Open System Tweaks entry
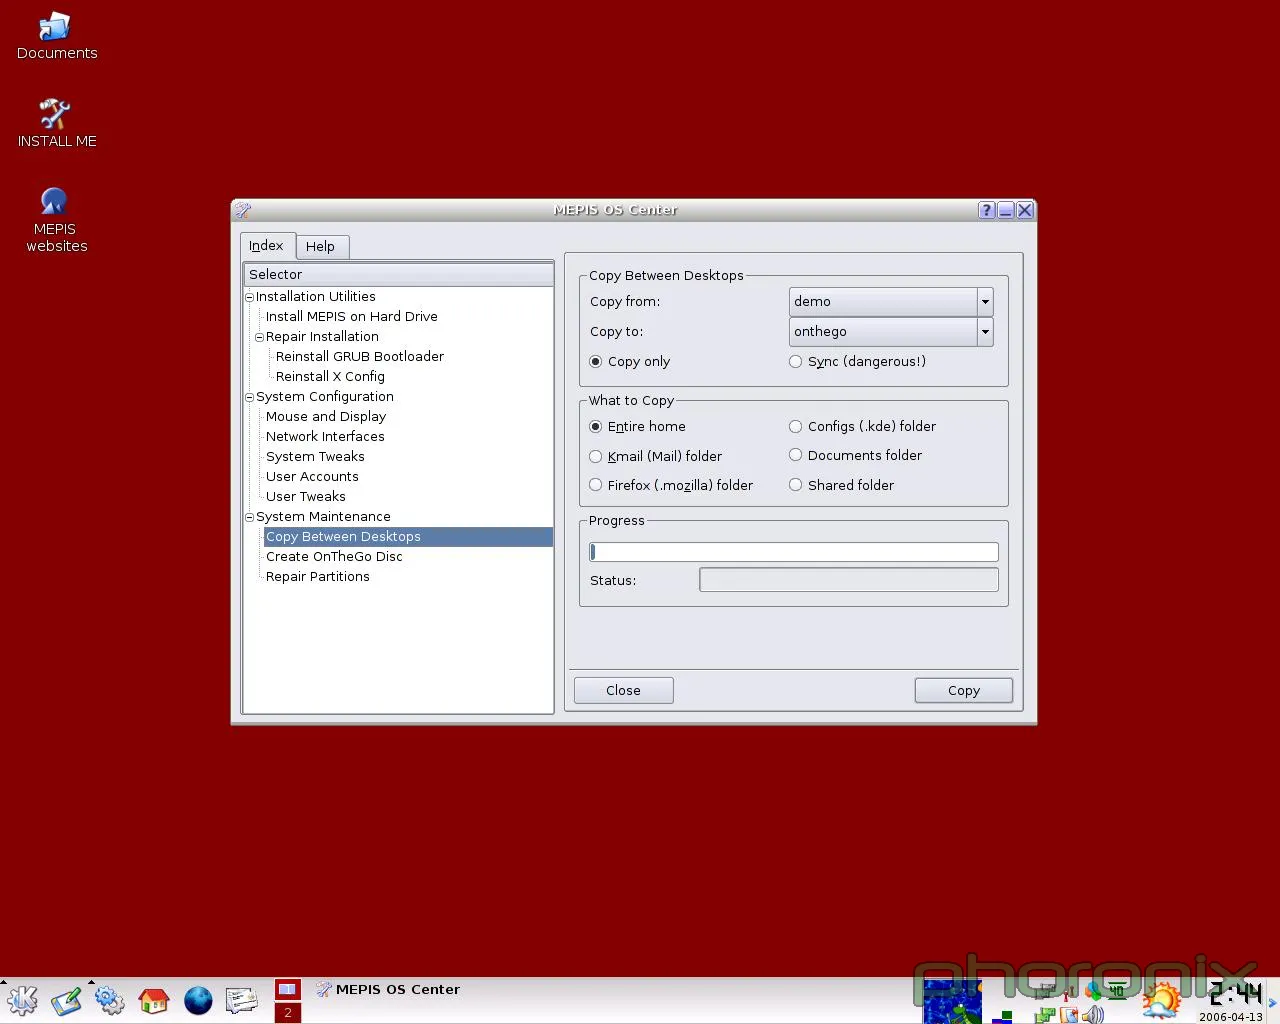The image size is (1280, 1024). pos(315,456)
